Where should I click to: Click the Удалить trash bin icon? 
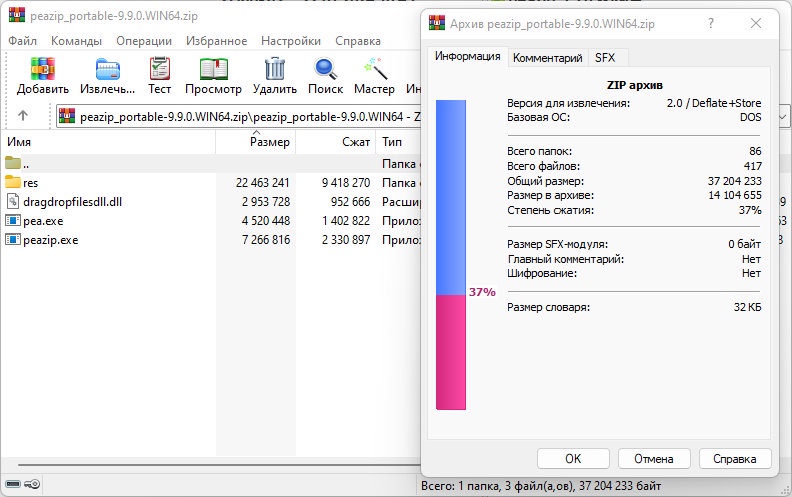pyautogui.click(x=275, y=69)
